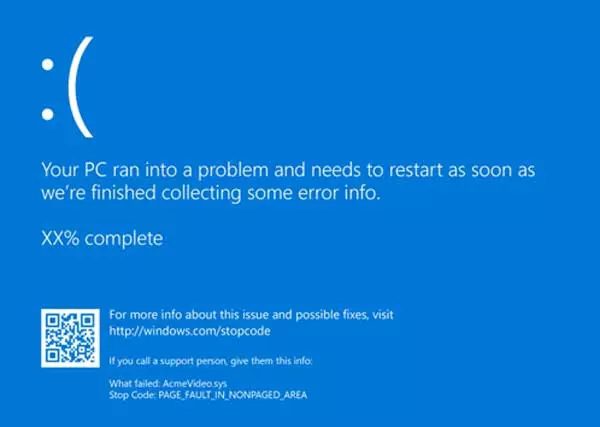The height and width of the screenshot is (427, 600).
Task: Click the QR code's top-left finder square
Action: [52, 320]
